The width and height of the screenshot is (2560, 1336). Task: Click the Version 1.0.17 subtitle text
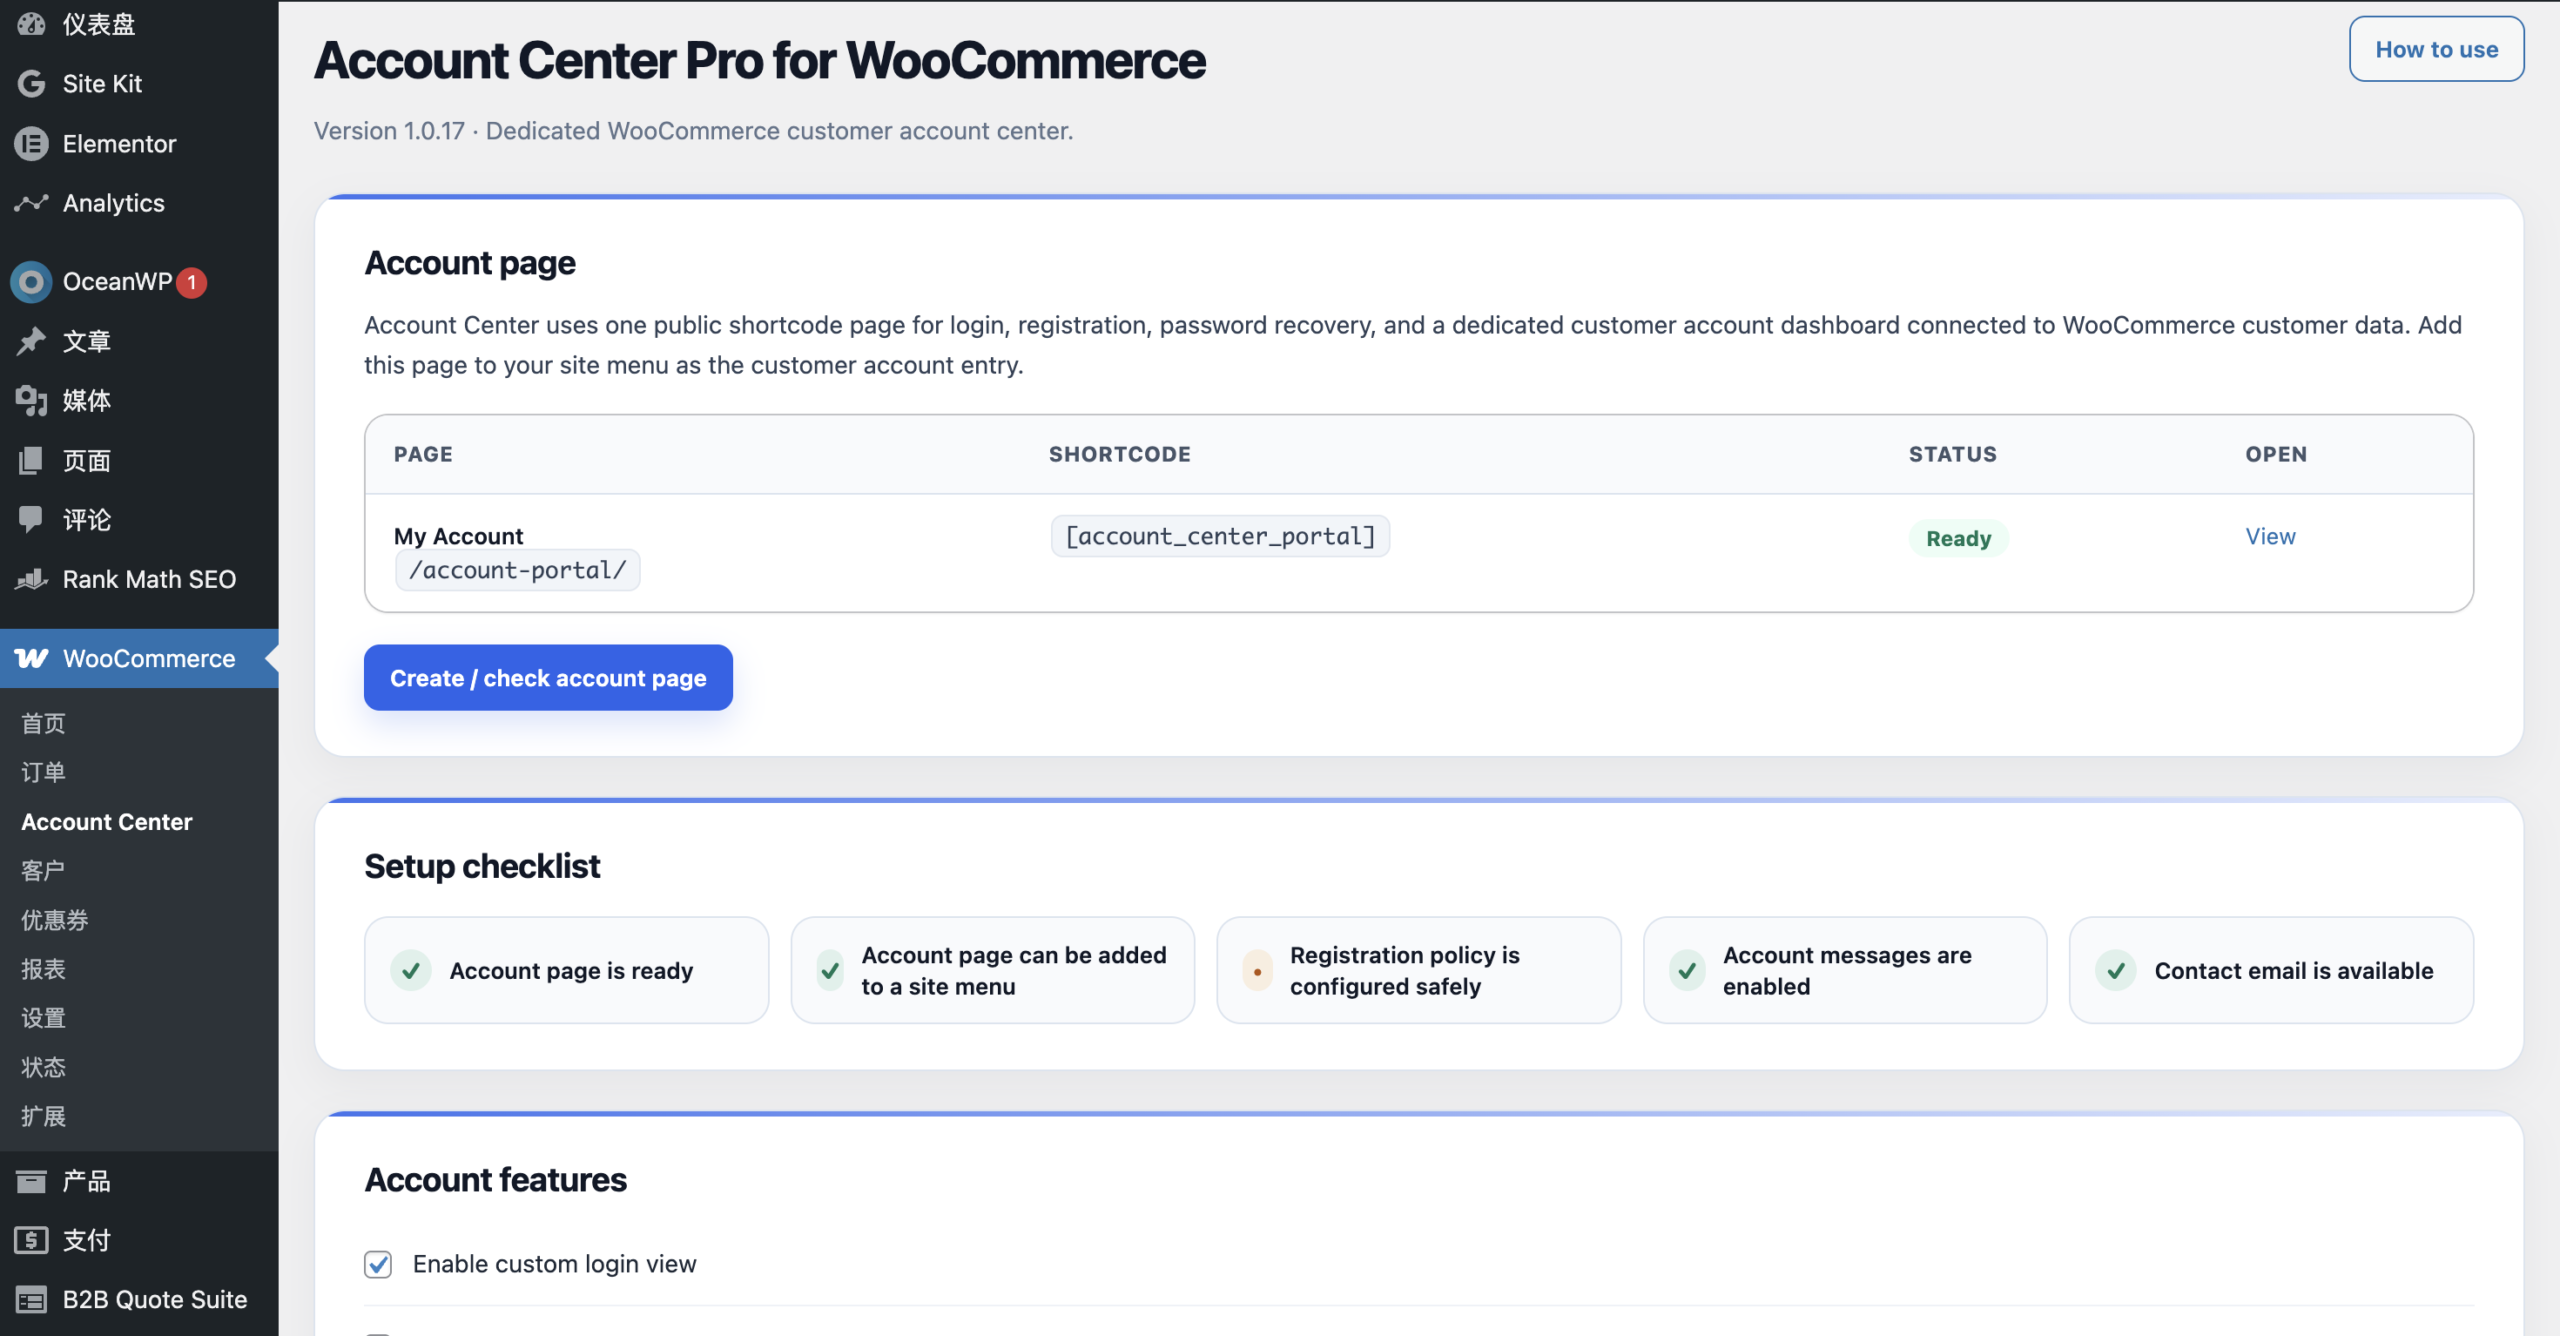693,131
